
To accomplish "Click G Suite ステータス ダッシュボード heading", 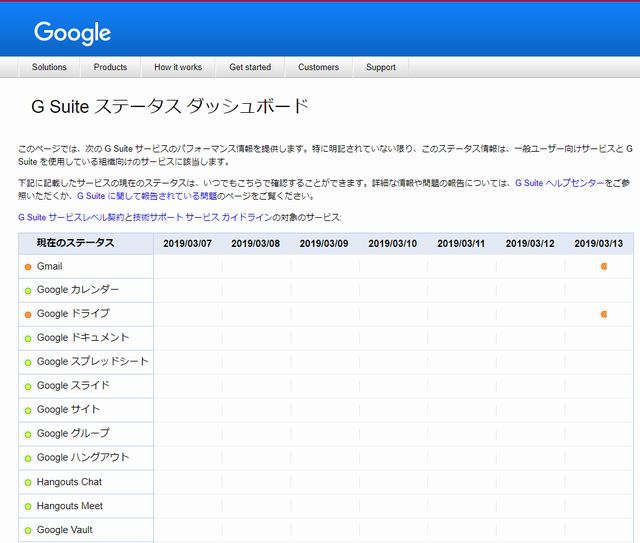I will point(170,107).
